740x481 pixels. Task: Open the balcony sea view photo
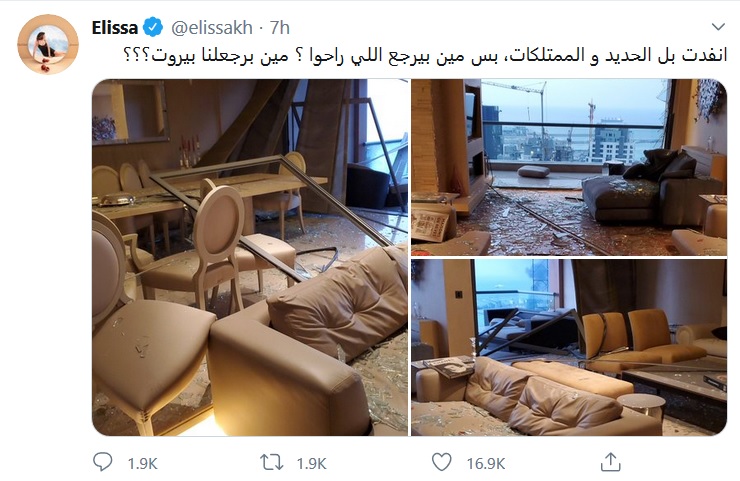tap(569, 168)
